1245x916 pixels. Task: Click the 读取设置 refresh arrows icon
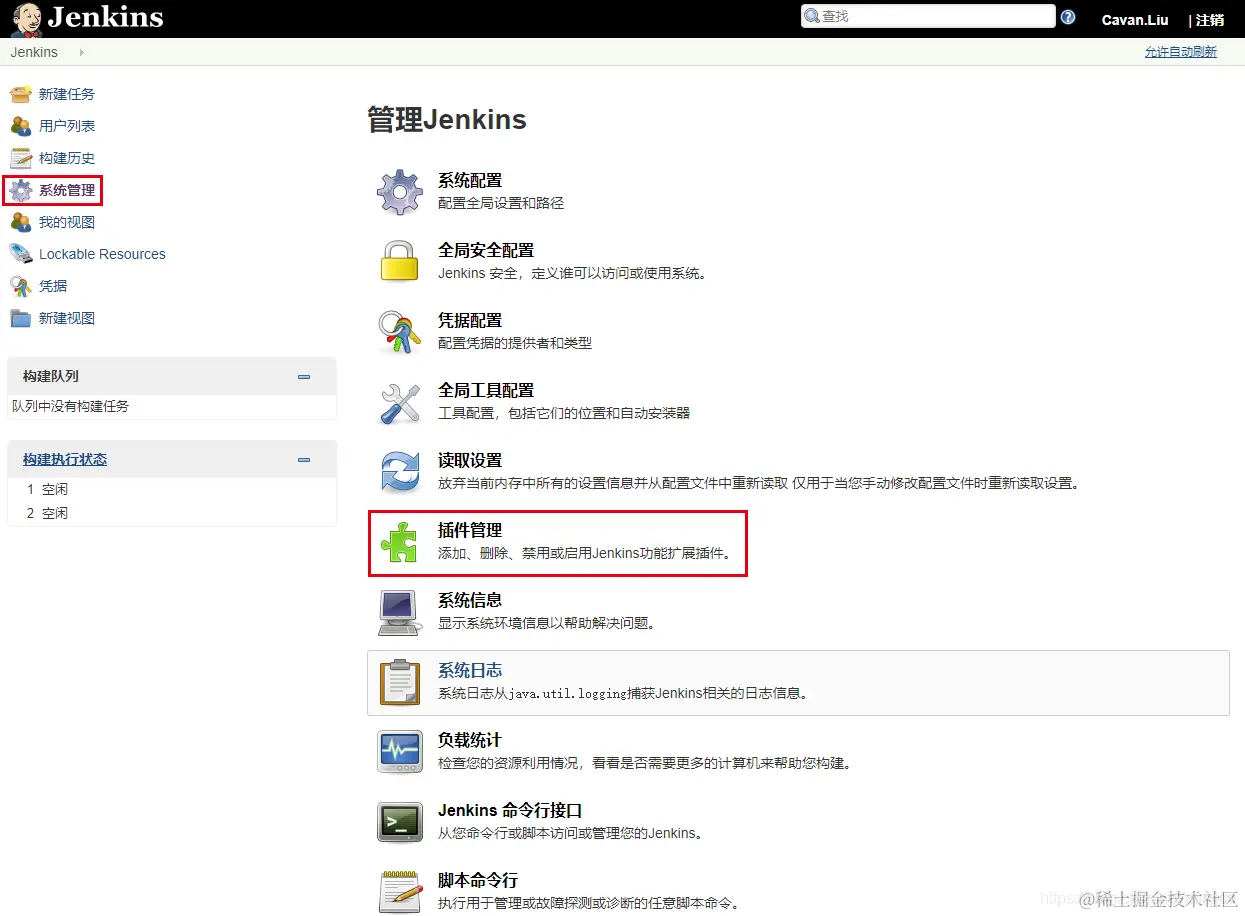click(x=400, y=472)
